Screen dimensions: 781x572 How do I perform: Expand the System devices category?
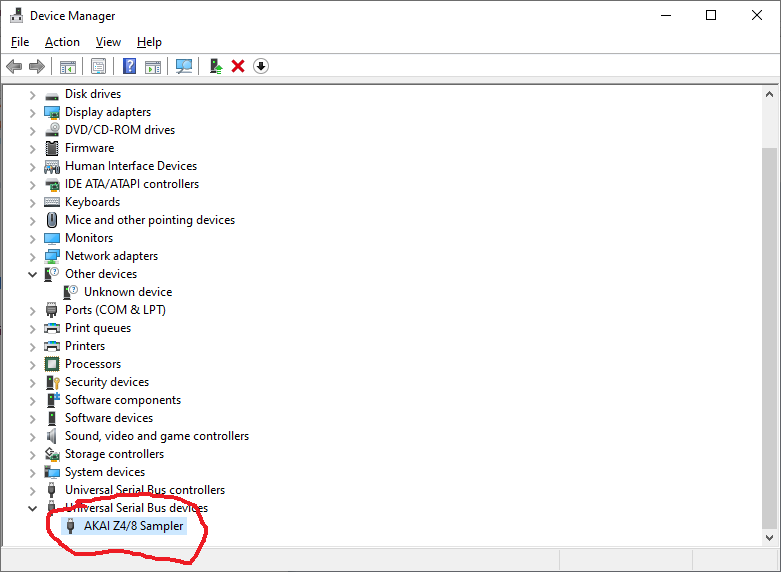[x=32, y=473]
